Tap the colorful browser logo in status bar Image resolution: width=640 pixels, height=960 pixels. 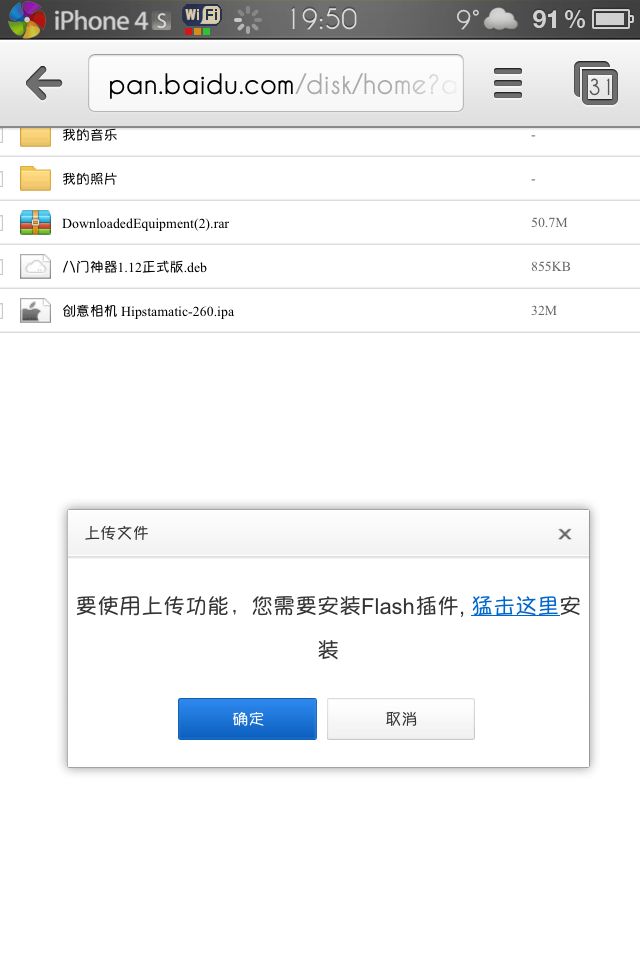26,20
